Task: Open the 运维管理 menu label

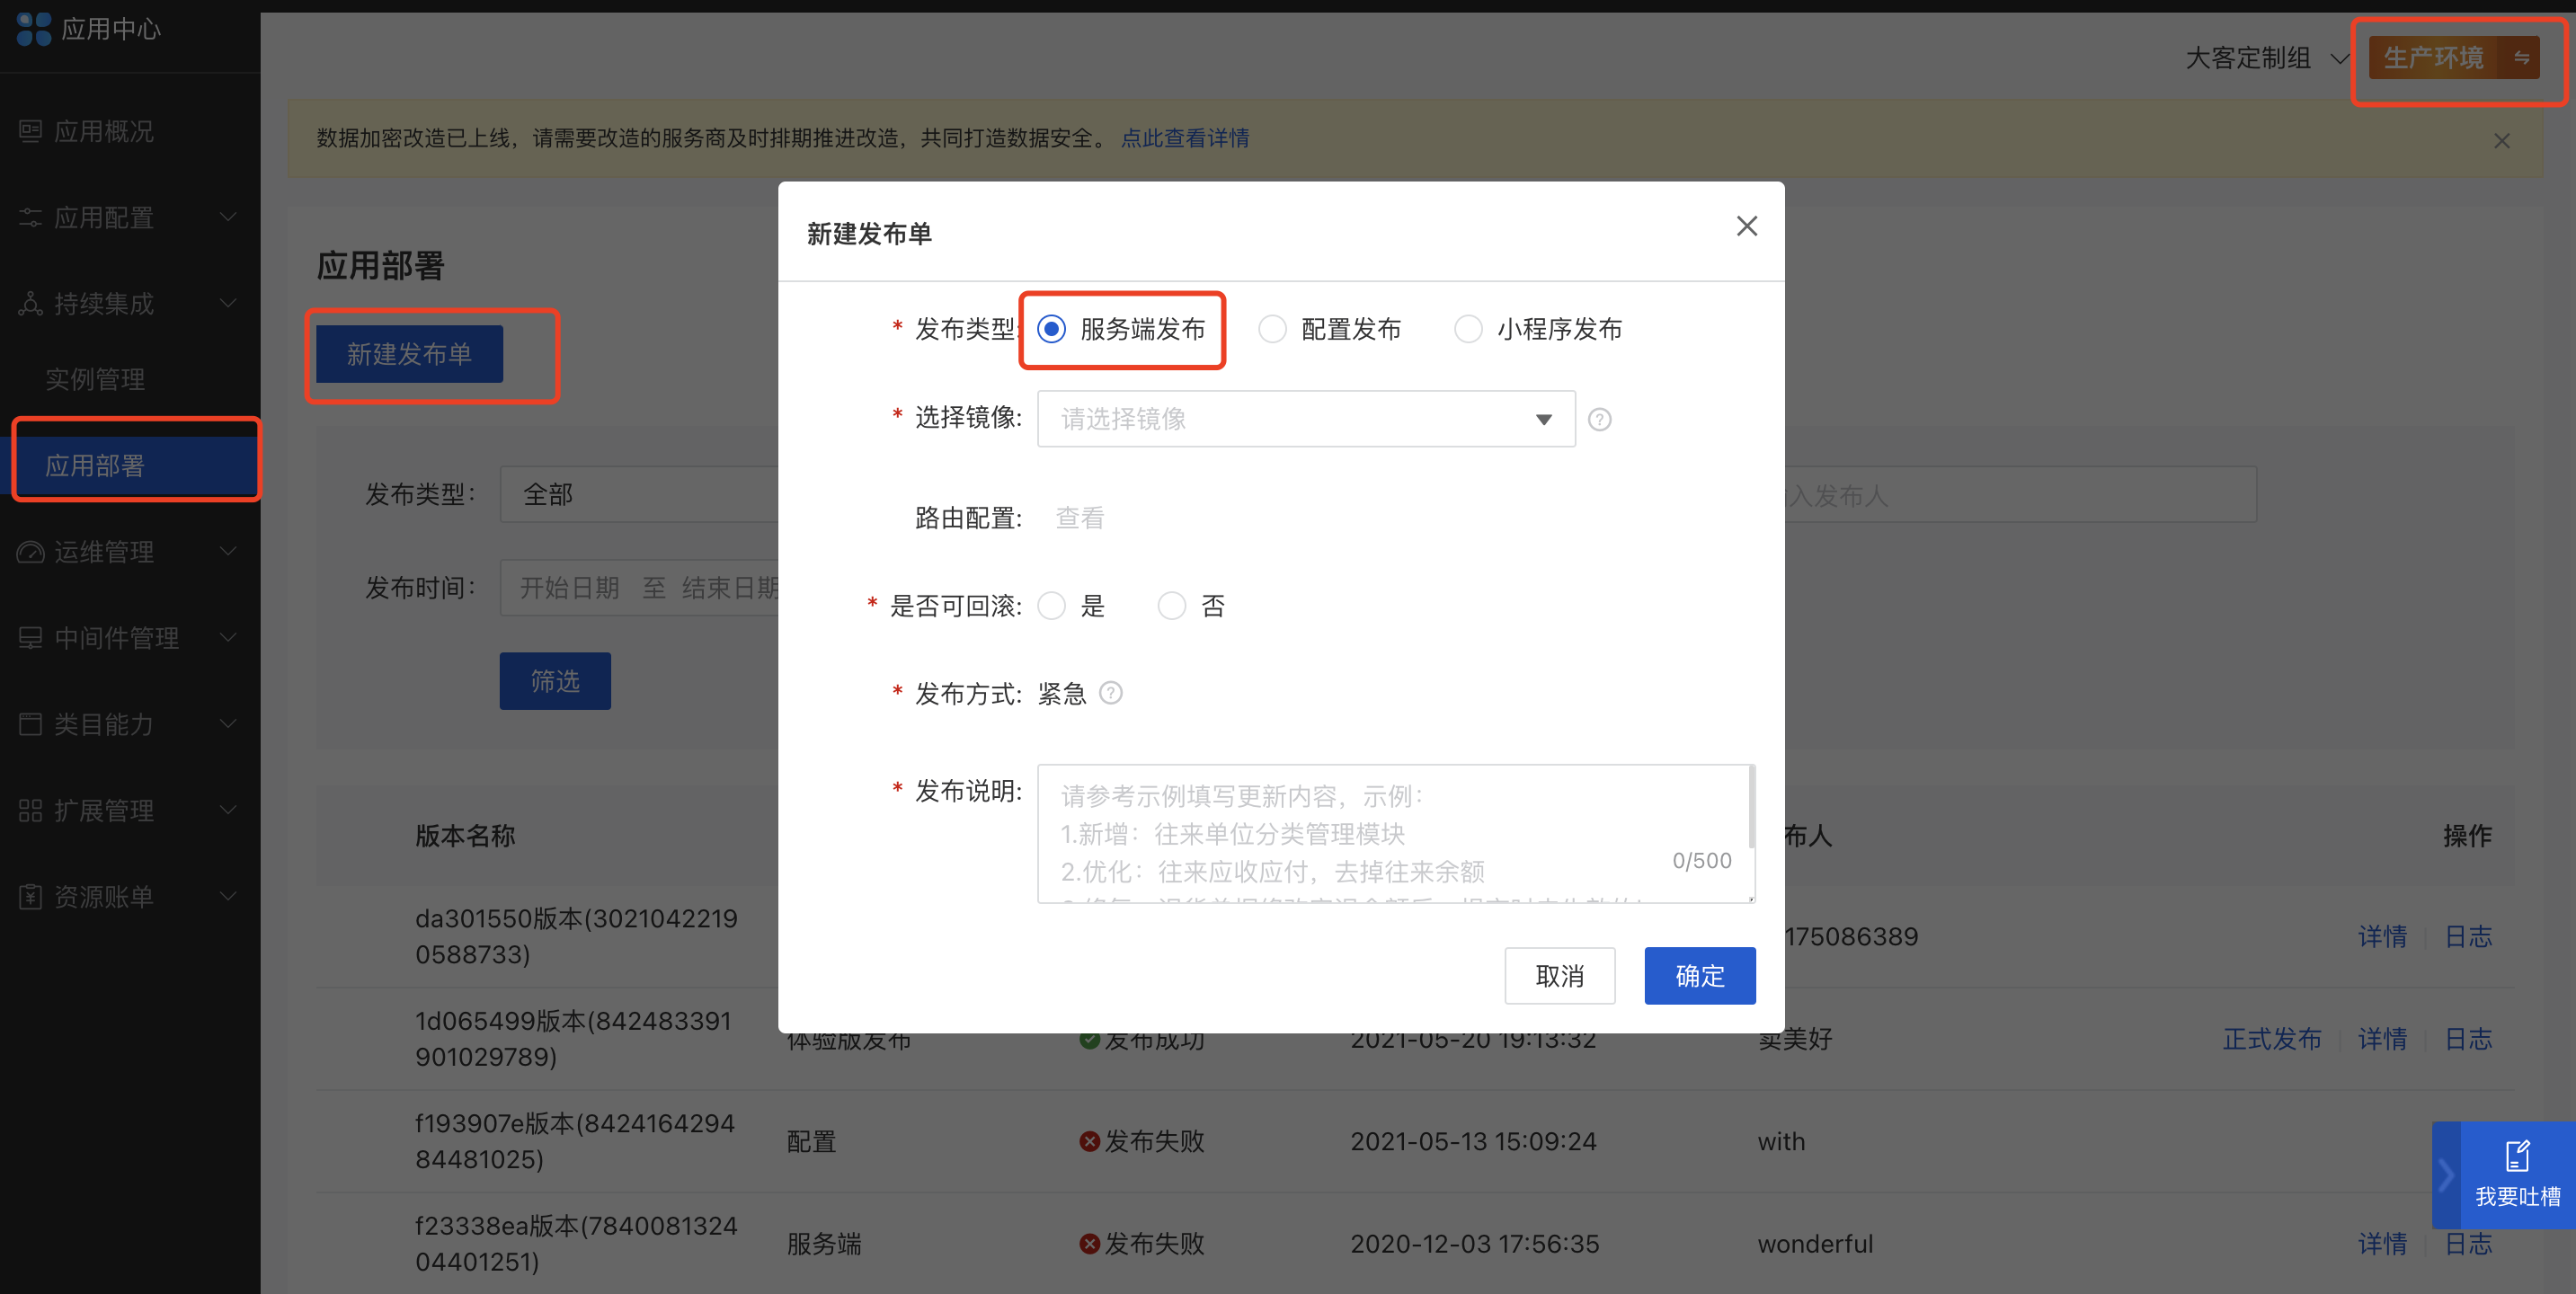Action: [x=104, y=552]
